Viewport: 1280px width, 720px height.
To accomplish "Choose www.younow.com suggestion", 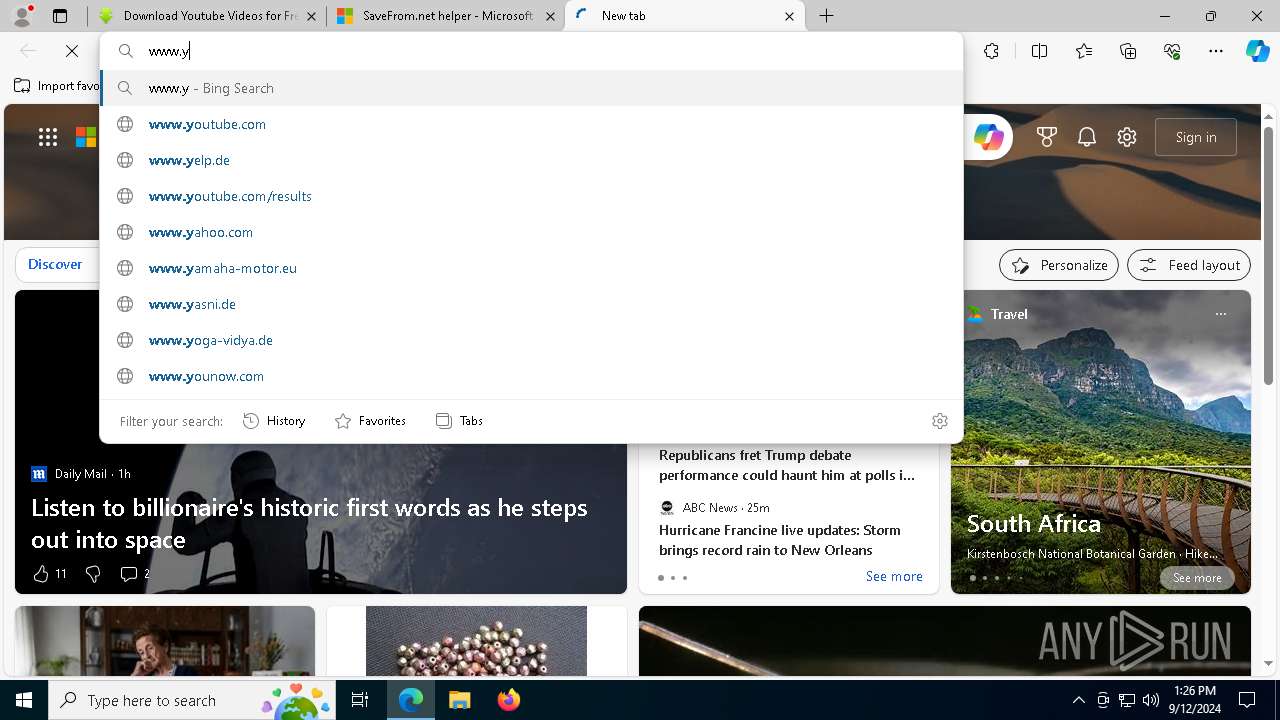I will pos(531,376).
